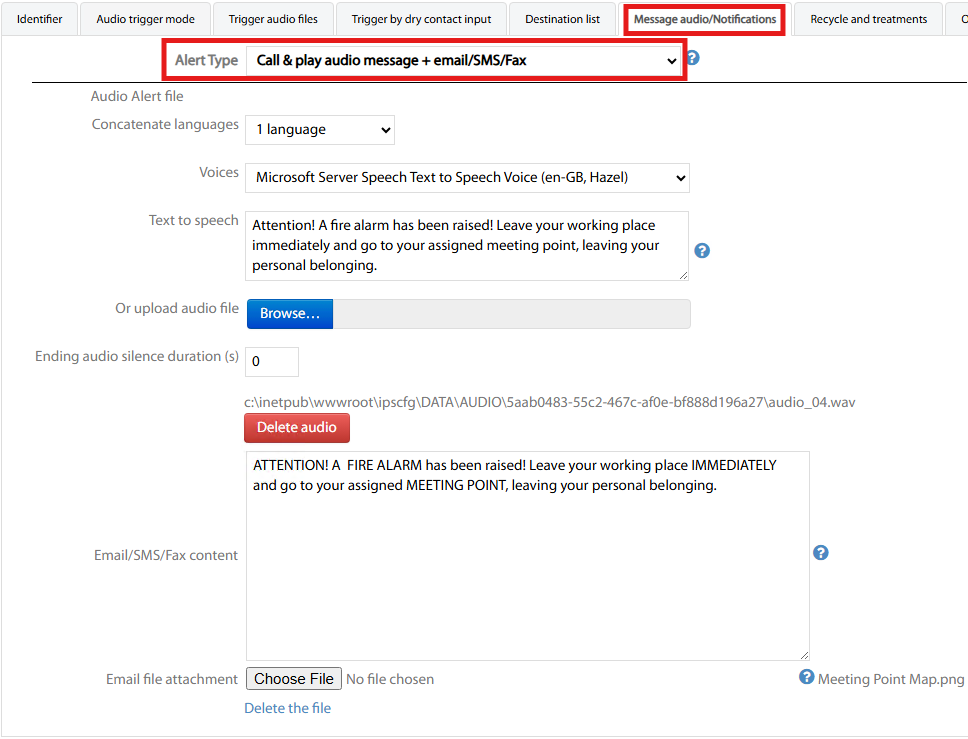Select Trigger by dry contact input tab
Screen dimensions: 968x739
coord(421,19)
